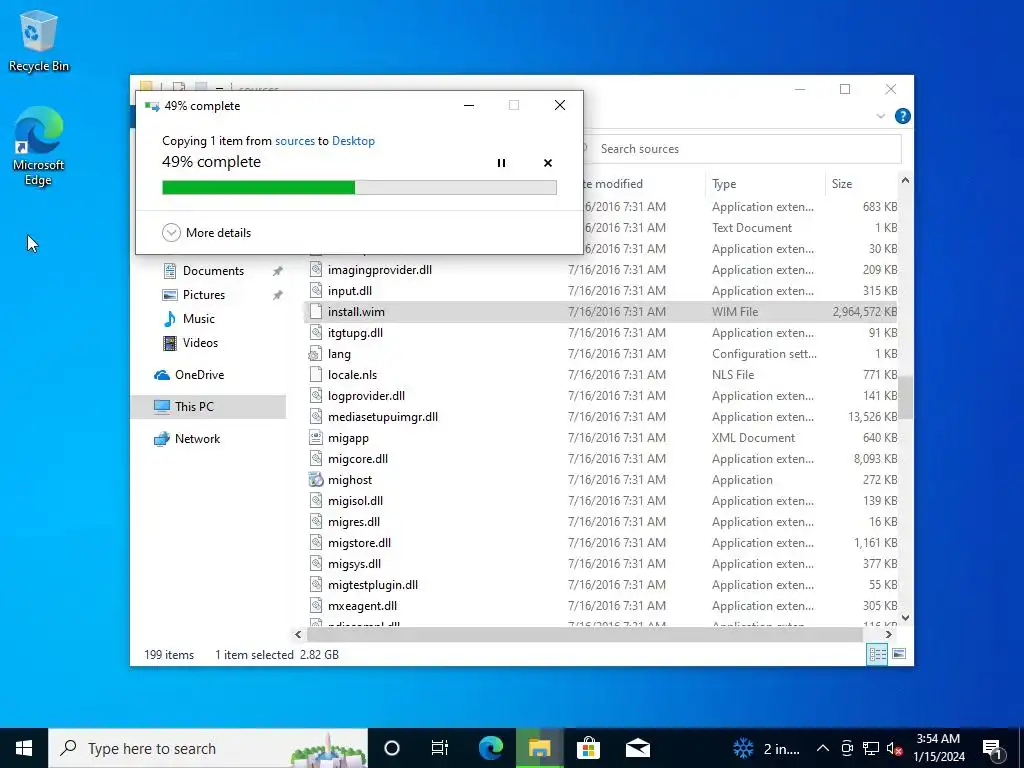This screenshot has width=1024, height=768.
Task: Select size 2,964,572 KB cell
Action: tap(864, 312)
